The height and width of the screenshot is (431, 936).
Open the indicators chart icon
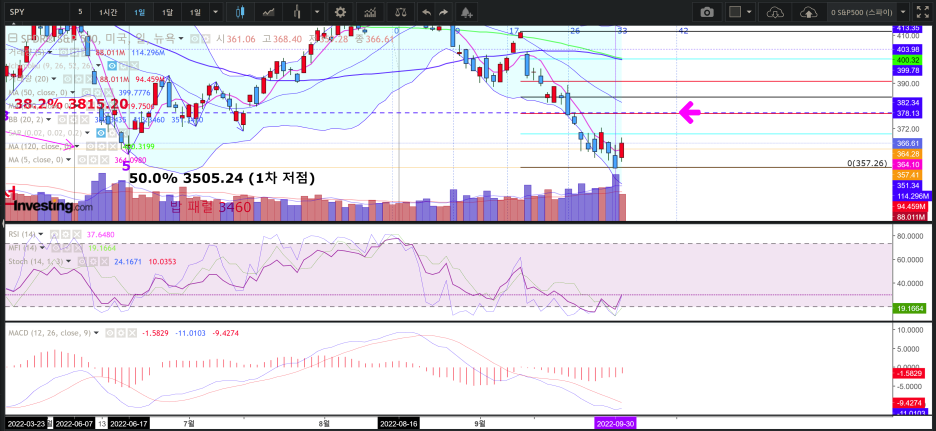370,12
